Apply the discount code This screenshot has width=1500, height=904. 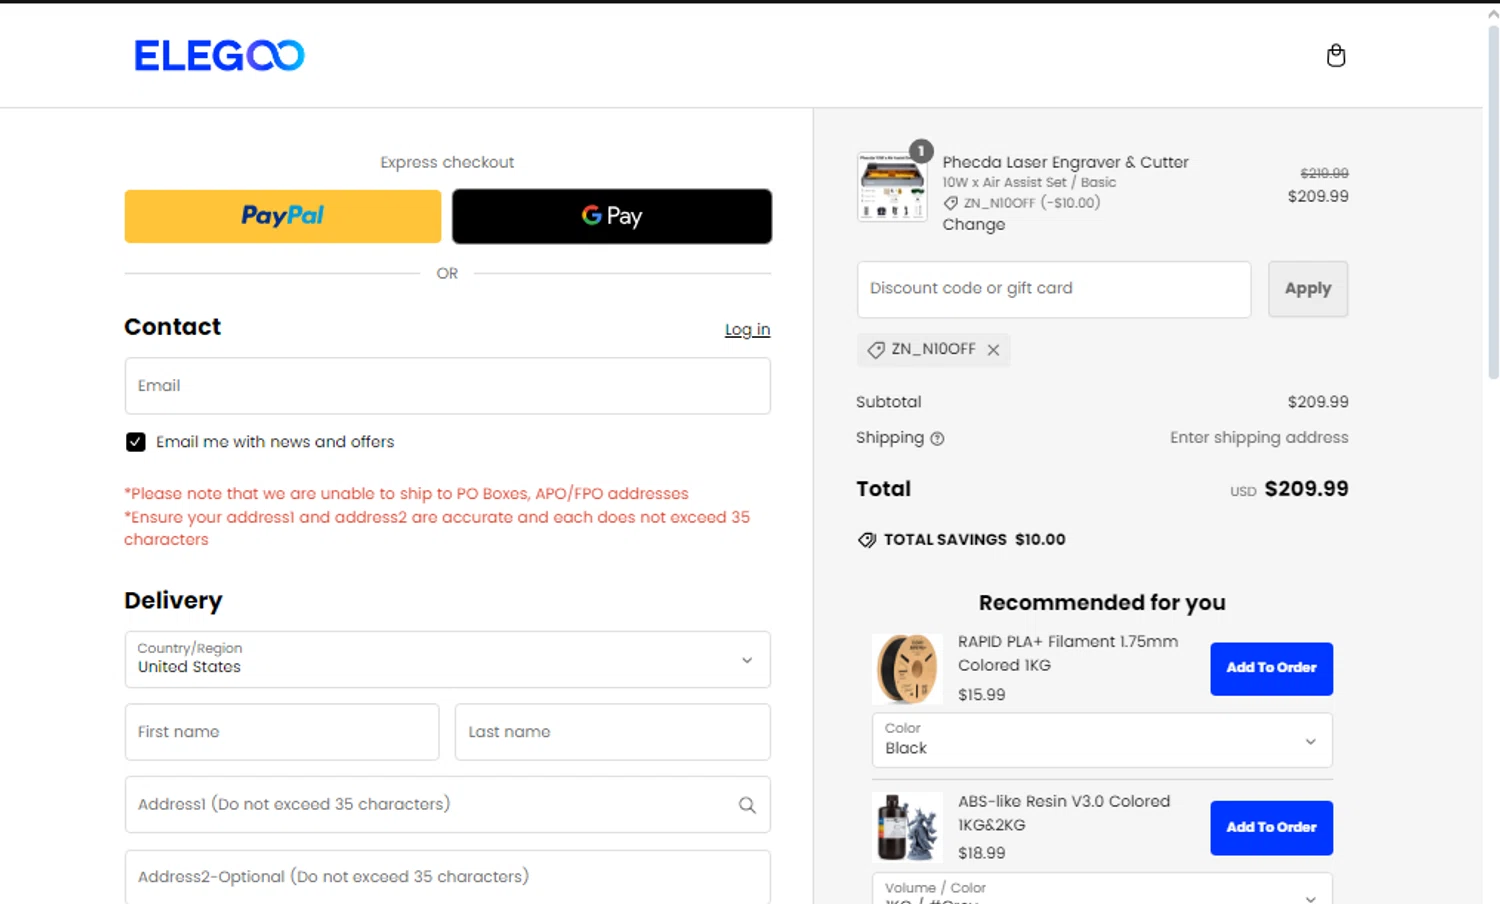(x=1308, y=289)
